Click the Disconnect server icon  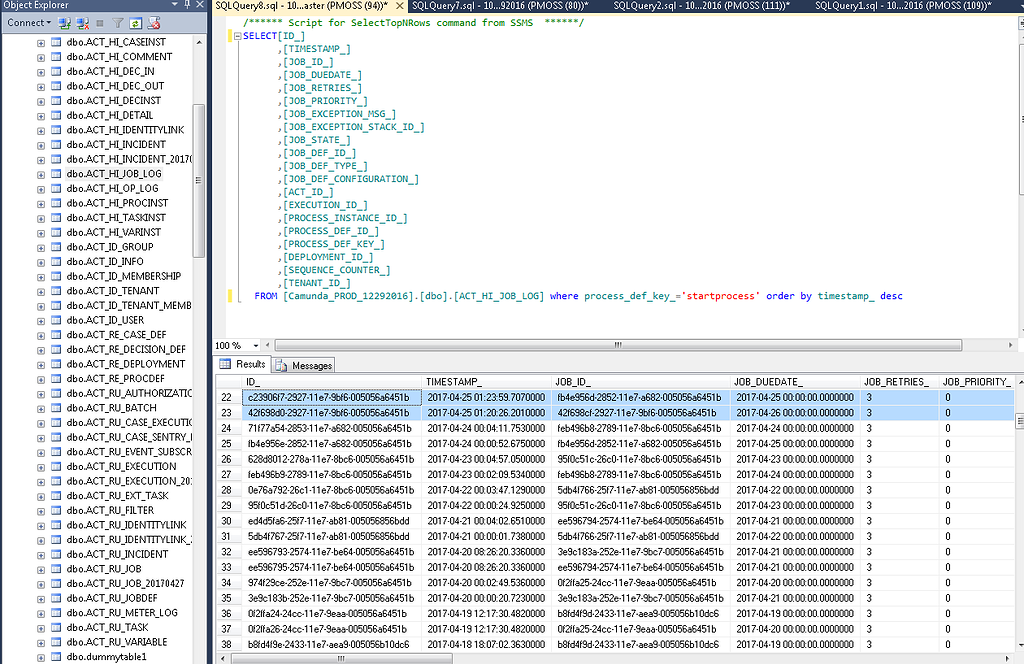(82, 23)
